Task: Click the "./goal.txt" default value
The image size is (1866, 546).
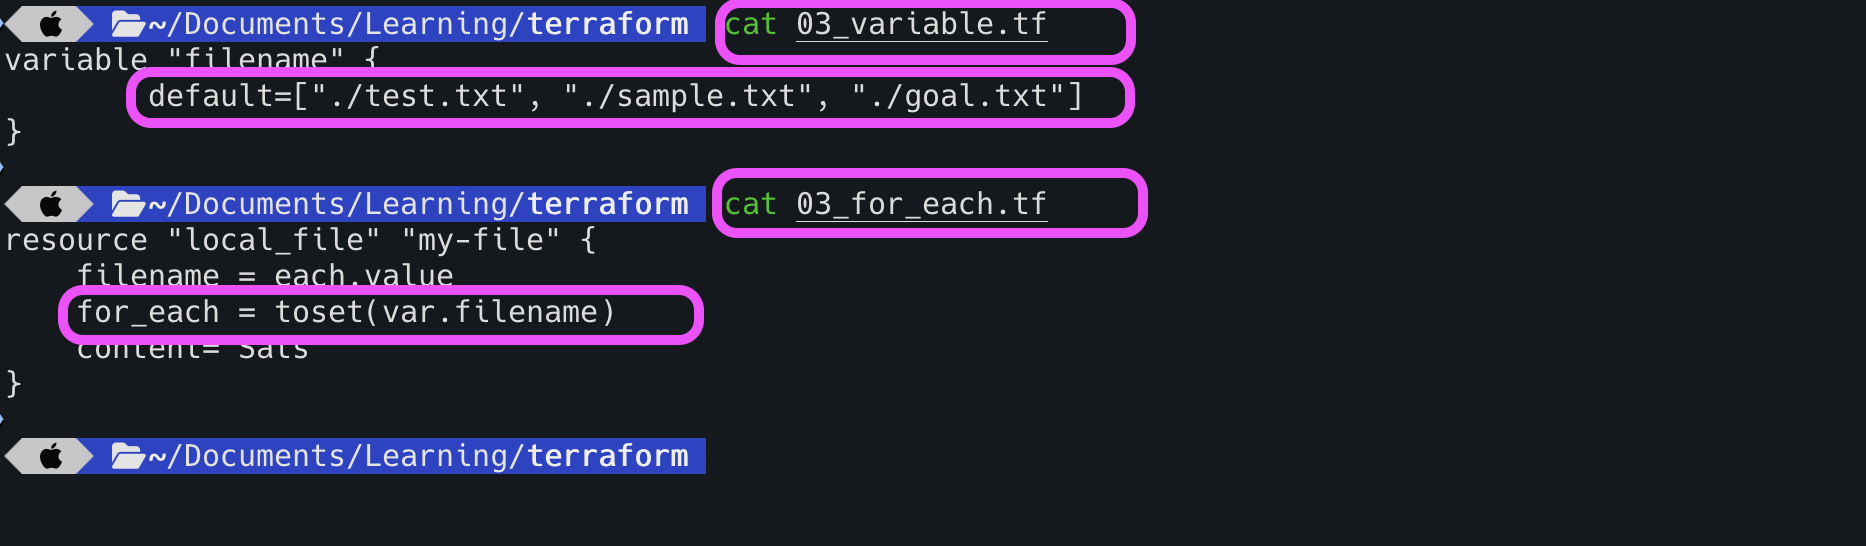Action: point(958,96)
